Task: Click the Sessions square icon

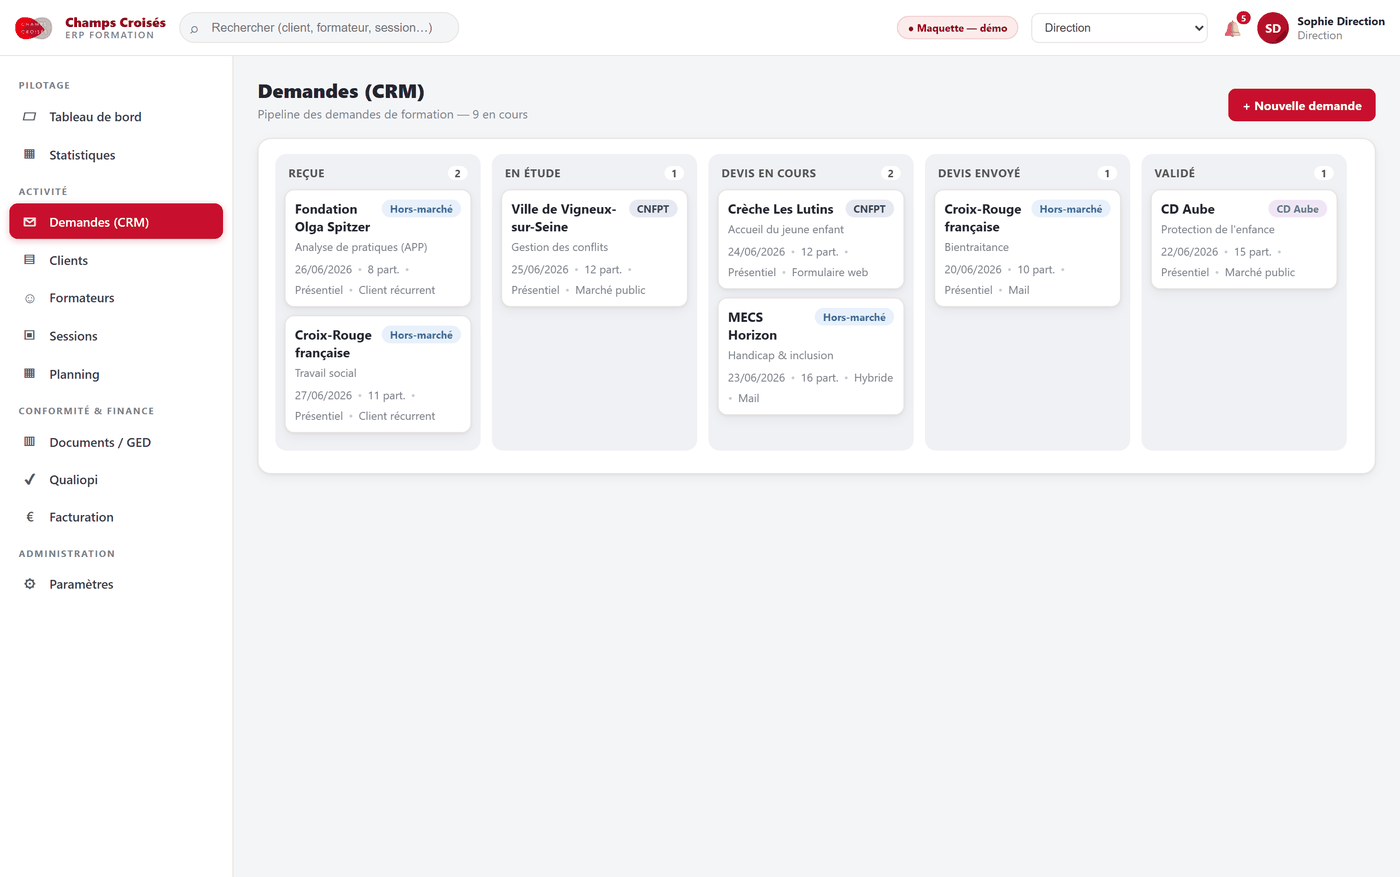Action: click(29, 336)
